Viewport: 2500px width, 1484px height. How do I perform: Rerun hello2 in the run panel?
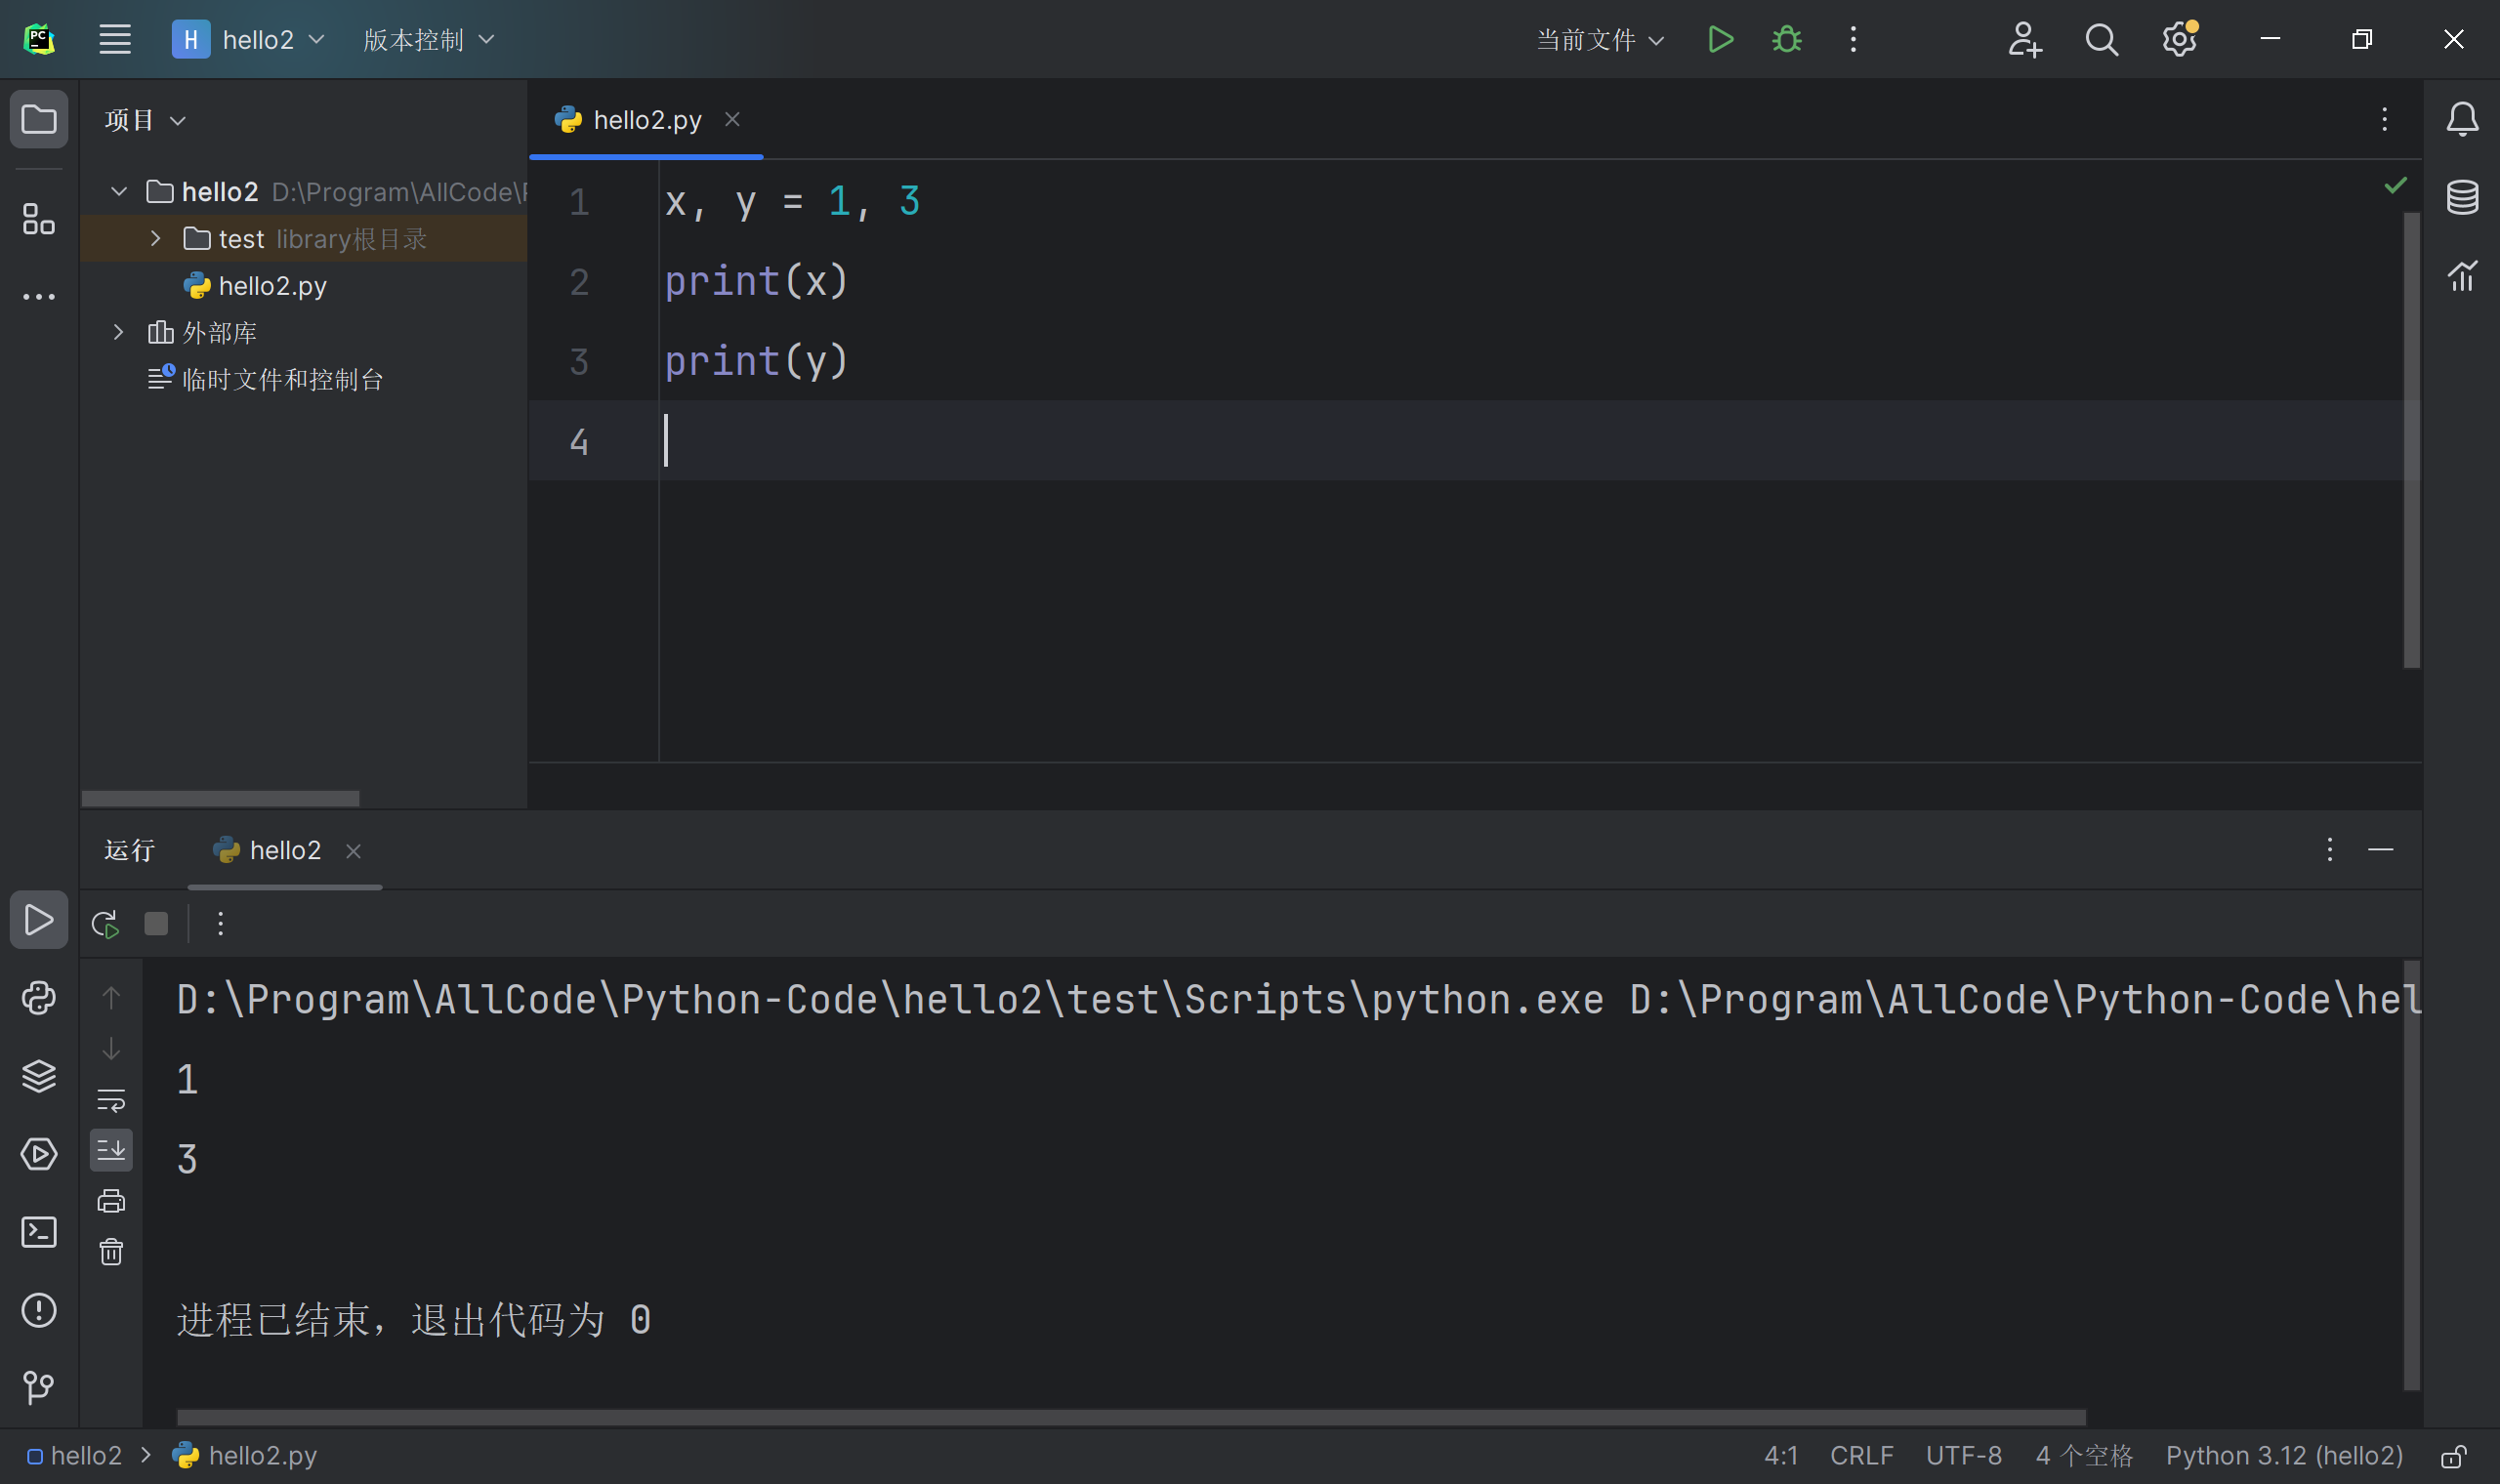(105, 924)
